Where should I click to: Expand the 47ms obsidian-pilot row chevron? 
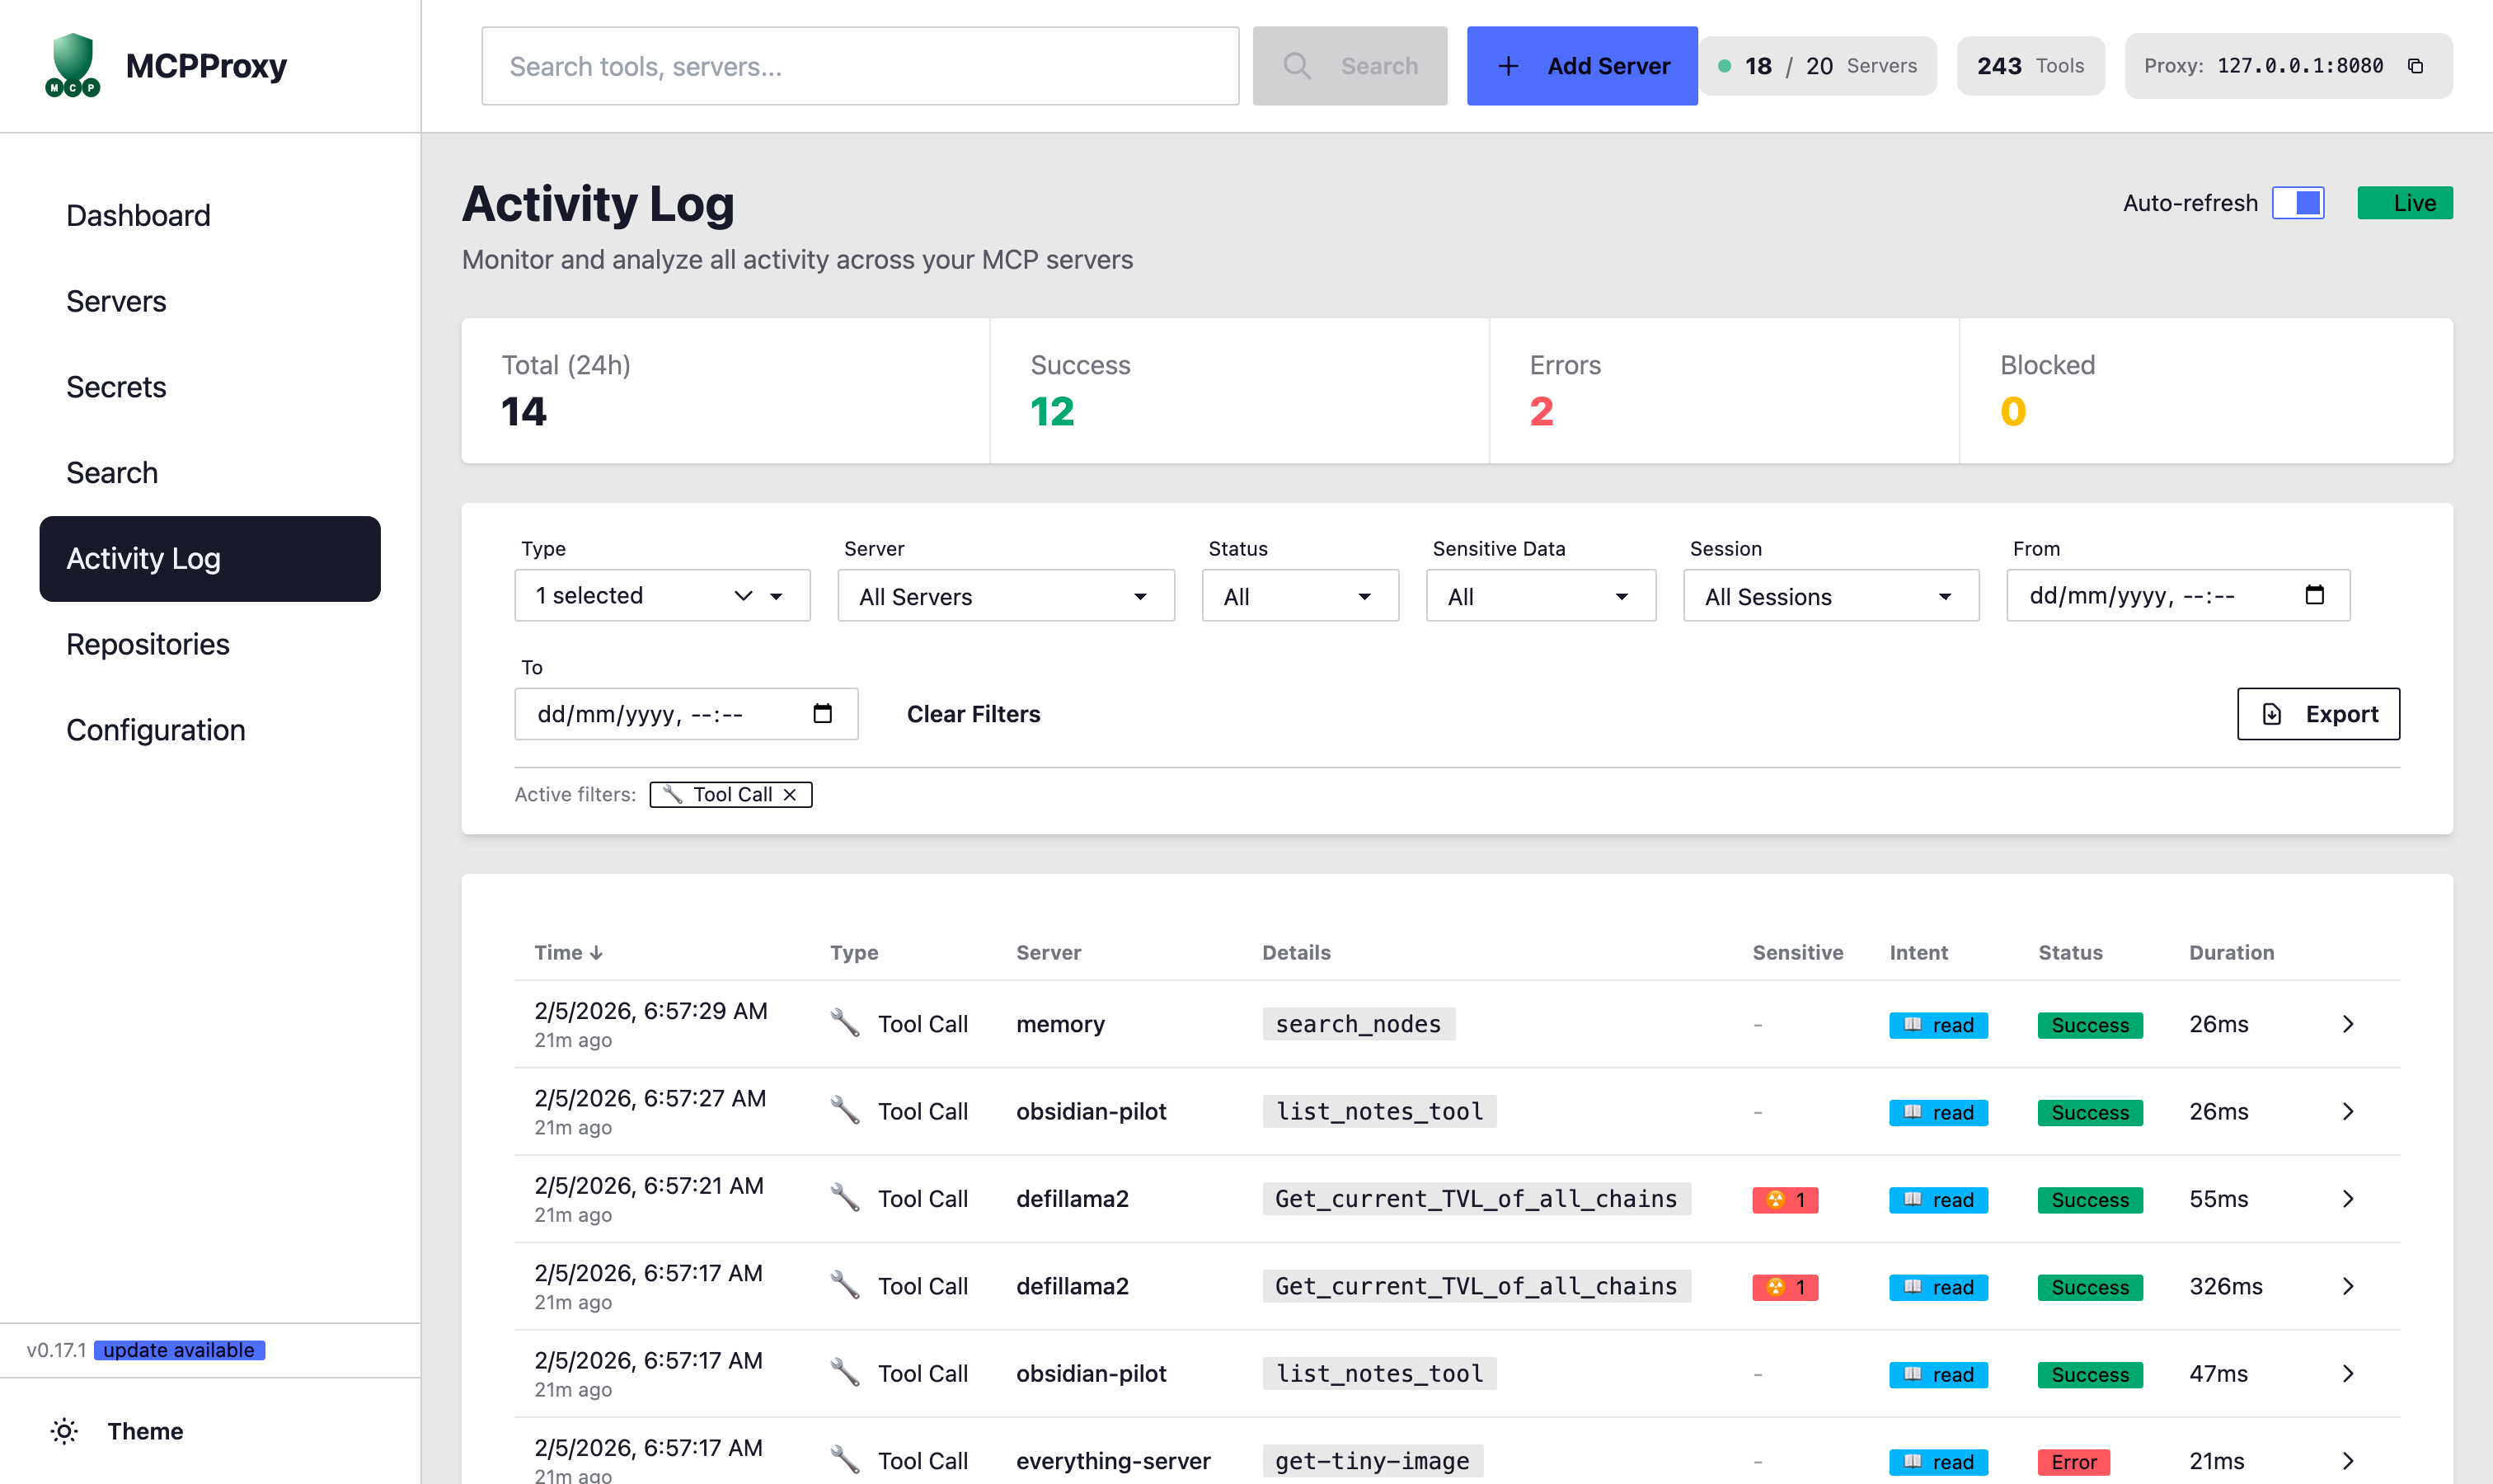pos(2347,1373)
